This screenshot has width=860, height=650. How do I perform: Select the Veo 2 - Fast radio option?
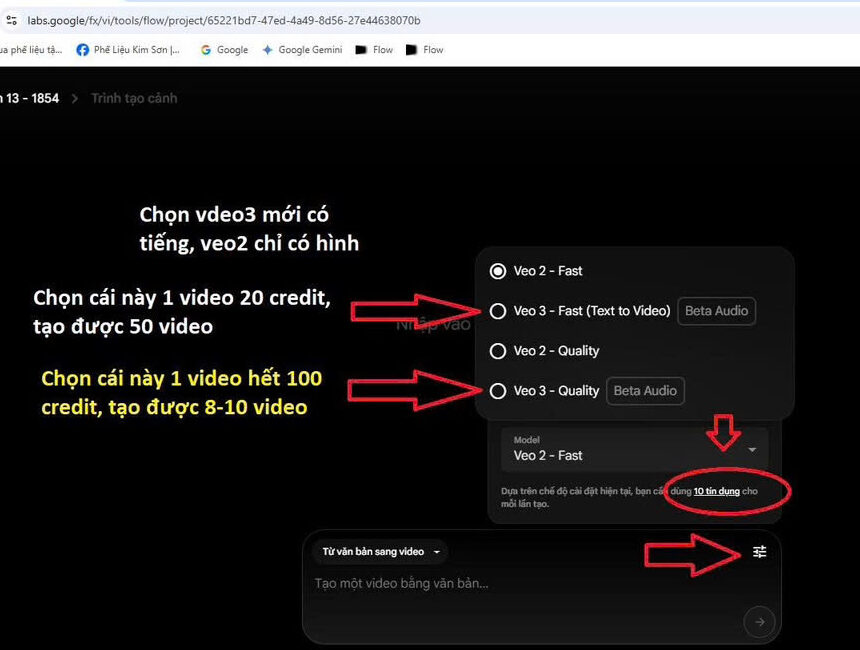pos(498,271)
